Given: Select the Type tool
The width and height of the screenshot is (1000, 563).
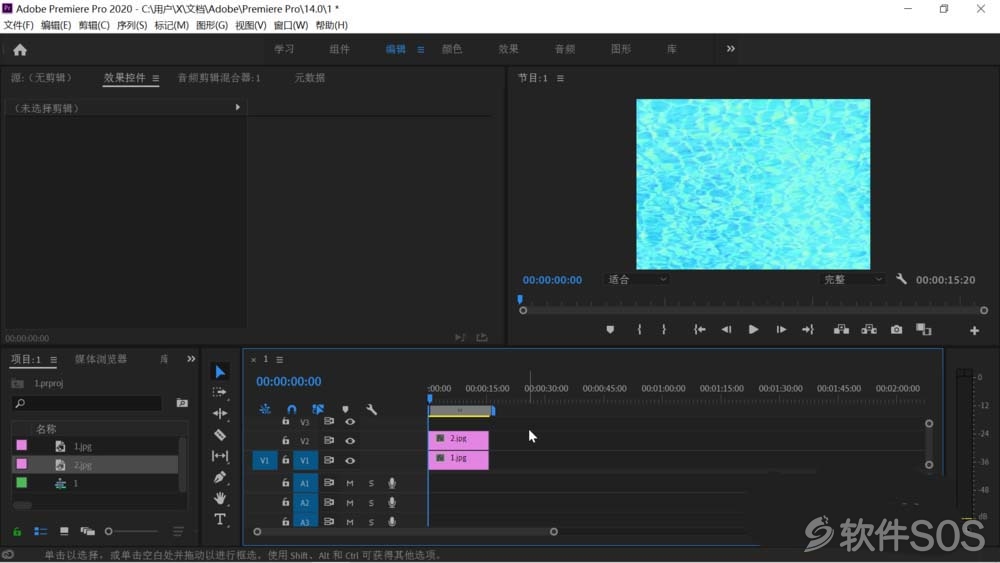Looking at the screenshot, I should point(220,519).
